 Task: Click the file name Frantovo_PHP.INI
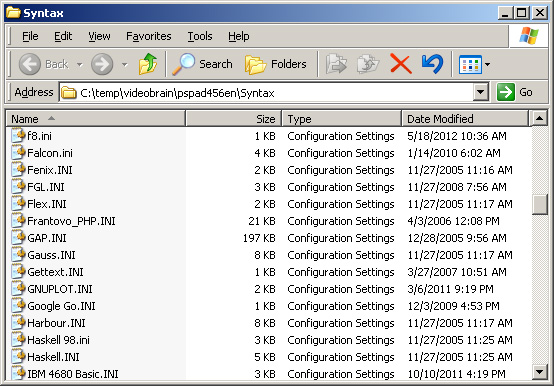tap(71, 221)
